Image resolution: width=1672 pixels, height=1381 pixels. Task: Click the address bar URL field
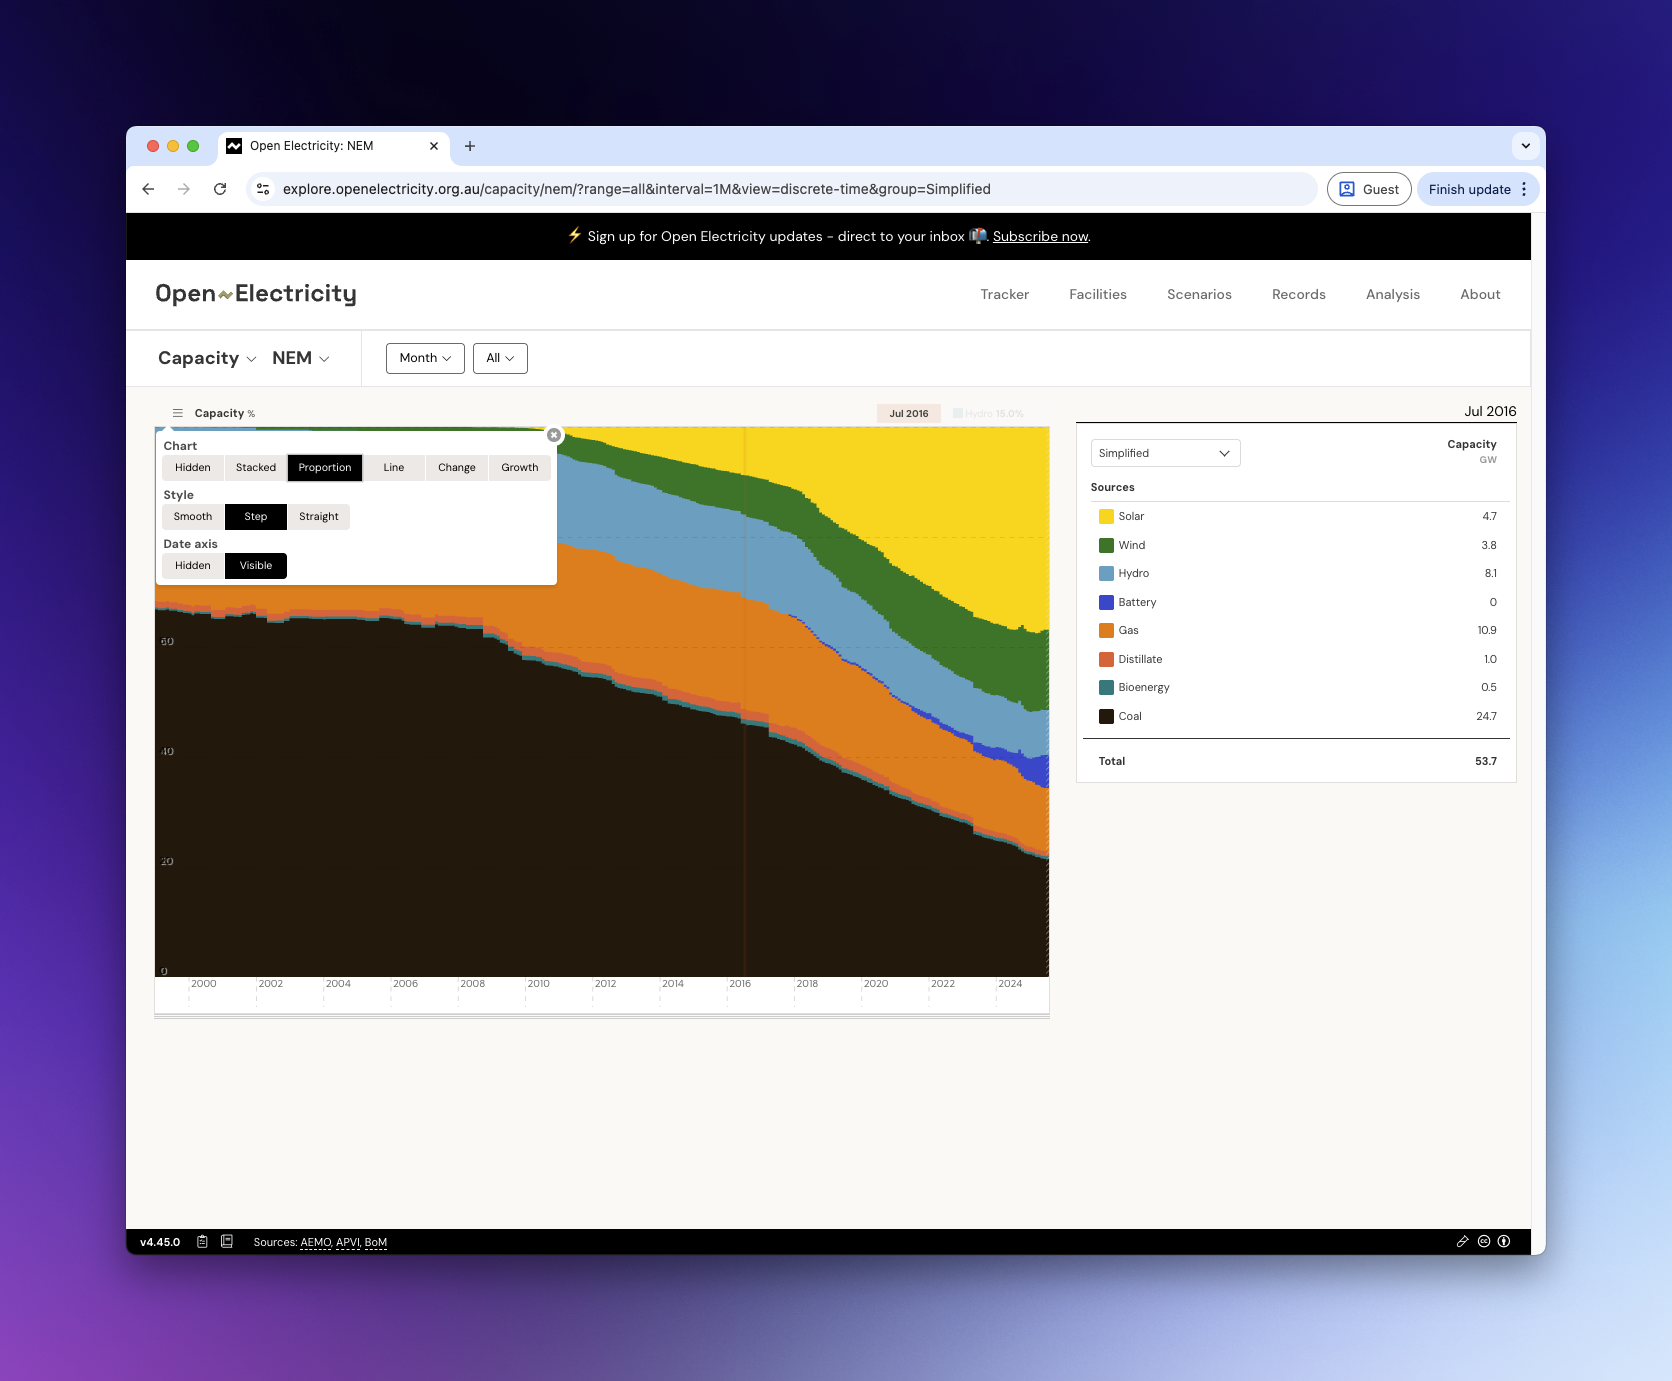pyautogui.click(x=780, y=189)
